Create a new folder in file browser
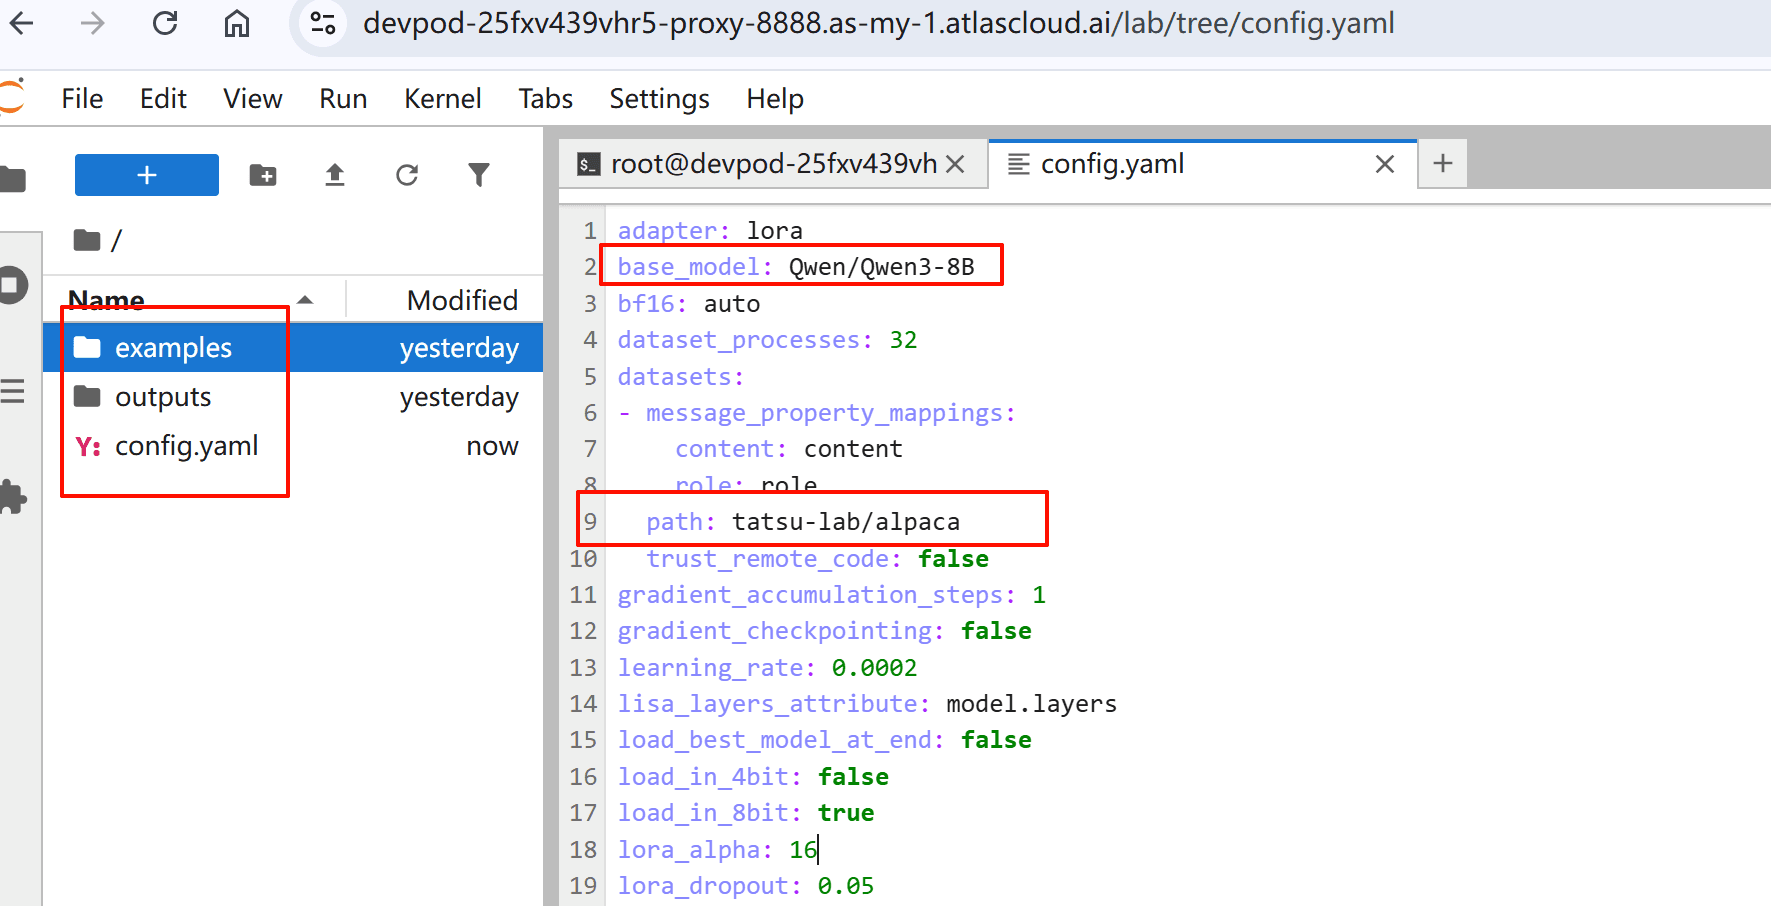Image resolution: width=1771 pixels, height=906 pixels. 263,175
